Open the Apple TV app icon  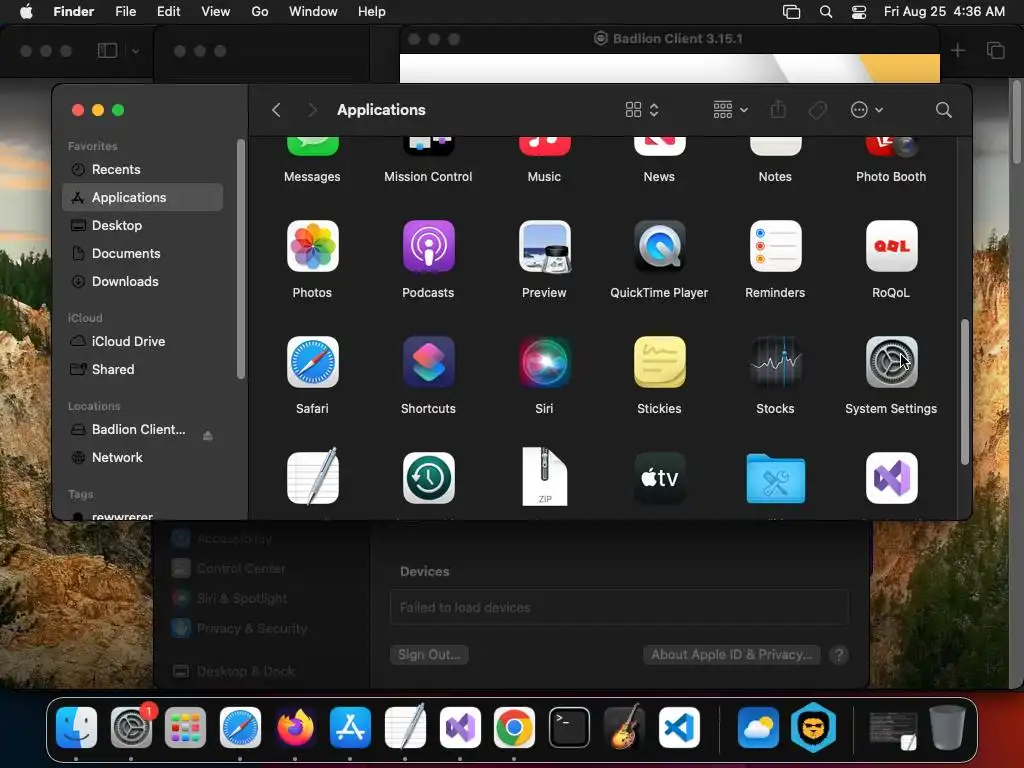tap(660, 478)
